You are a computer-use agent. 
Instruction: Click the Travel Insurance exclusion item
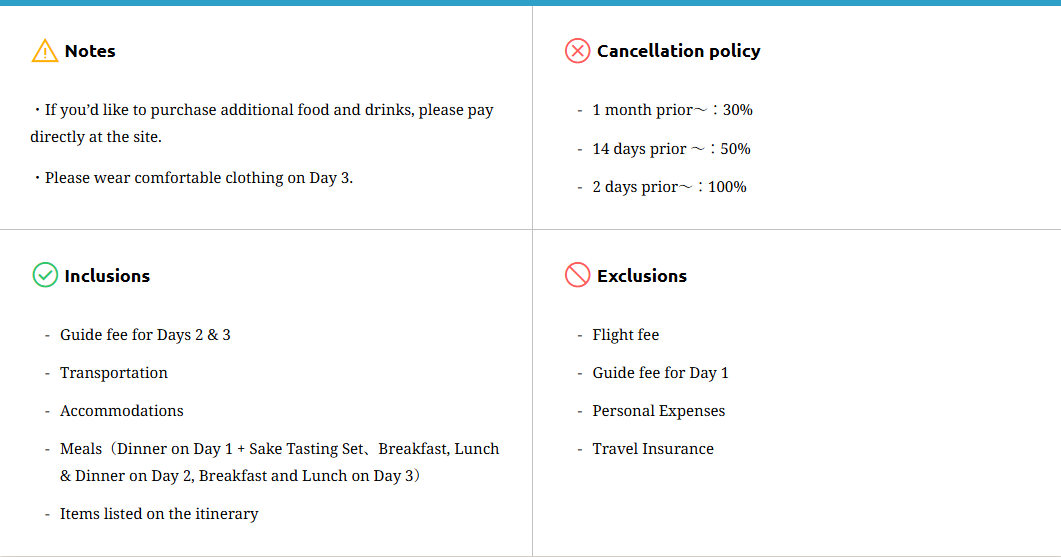click(x=653, y=449)
